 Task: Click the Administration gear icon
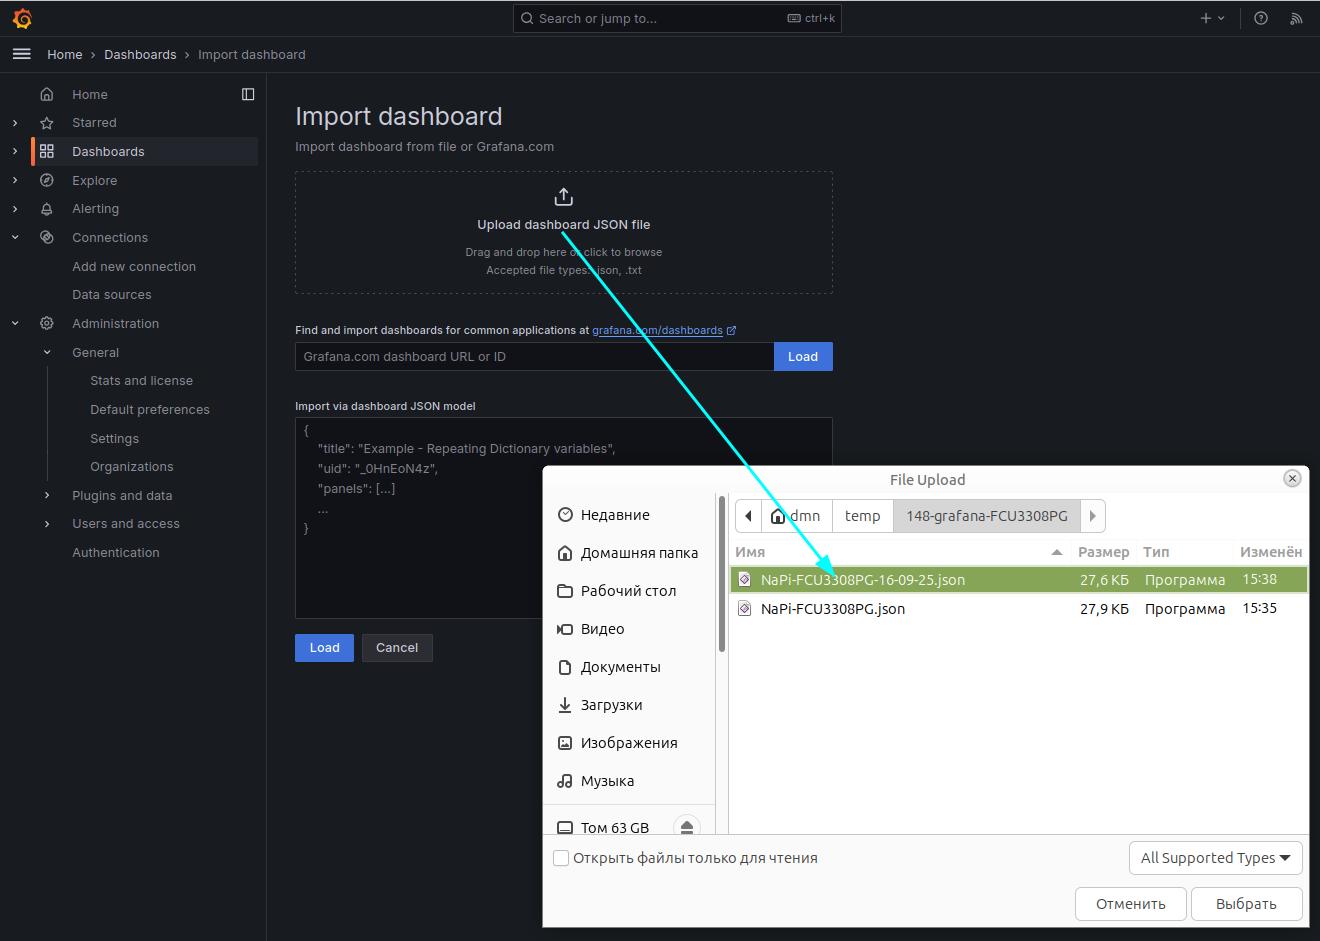pos(46,323)
